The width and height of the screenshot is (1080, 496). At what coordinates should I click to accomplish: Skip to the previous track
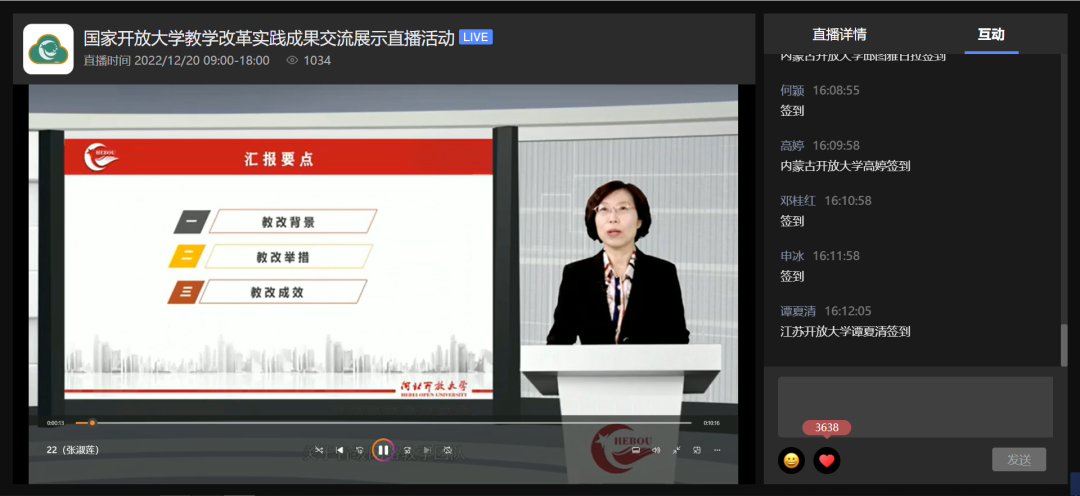tap(340, 450)
